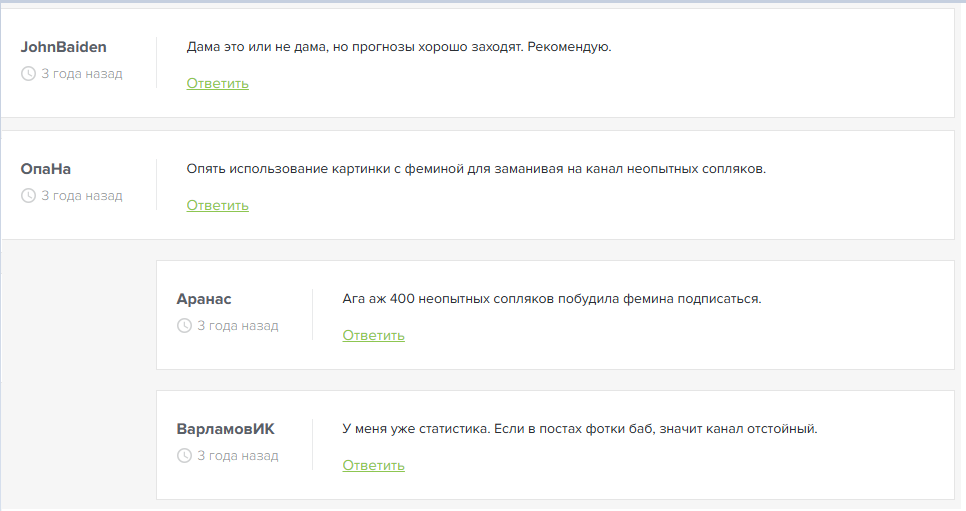
Task: Click the '3 года назад' timestamp under ОпаНа
Action: click(x=82, y=196)
